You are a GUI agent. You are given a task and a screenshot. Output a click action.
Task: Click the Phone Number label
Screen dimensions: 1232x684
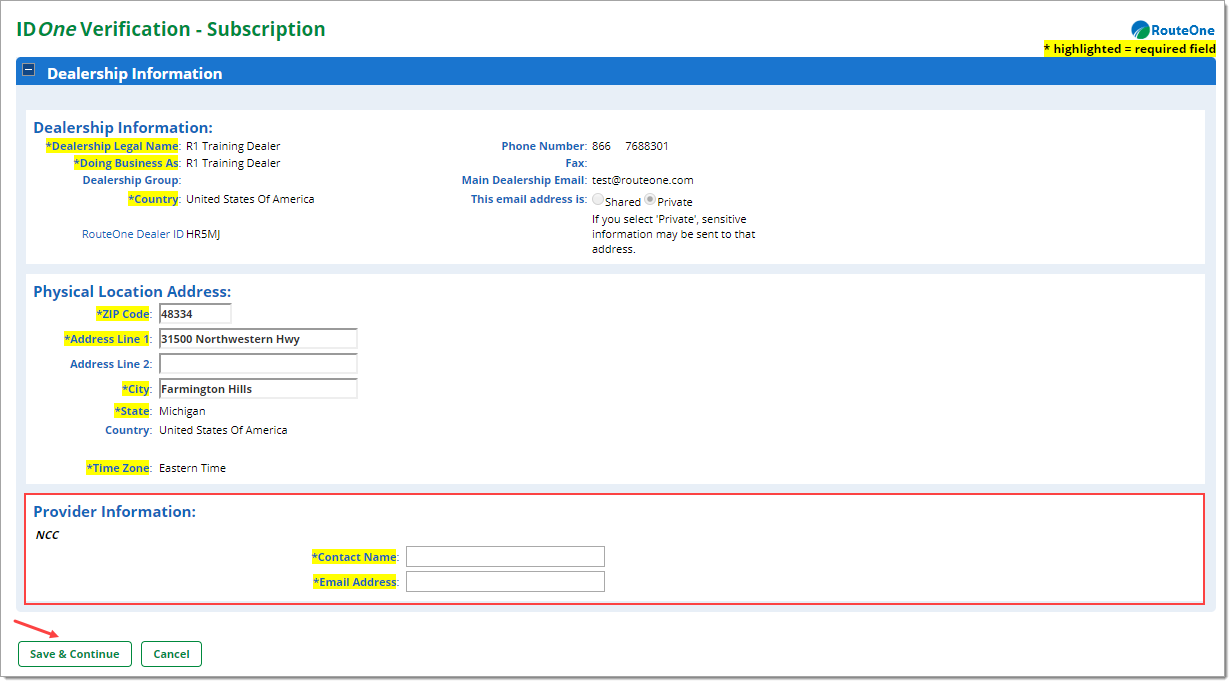[x=543, y=146]
